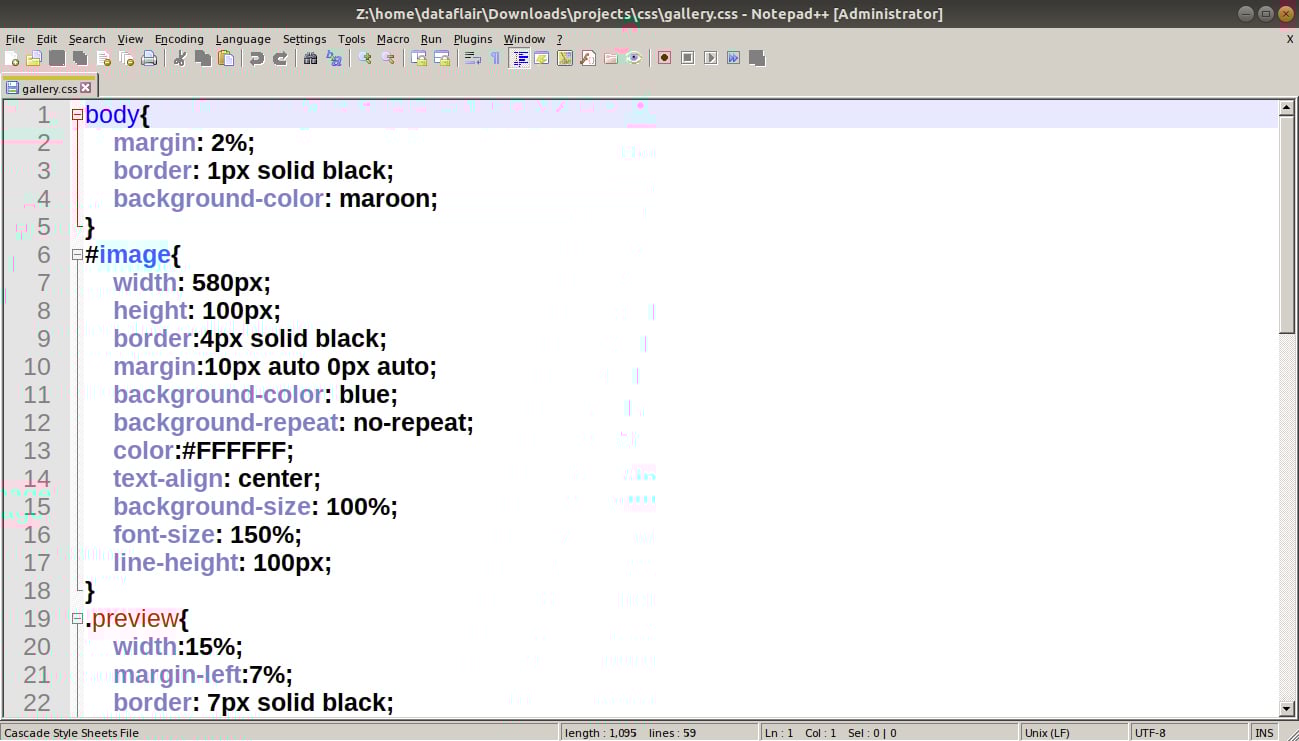
Task: Toggle synchronized horizontal scrolling
Action: 442,58
